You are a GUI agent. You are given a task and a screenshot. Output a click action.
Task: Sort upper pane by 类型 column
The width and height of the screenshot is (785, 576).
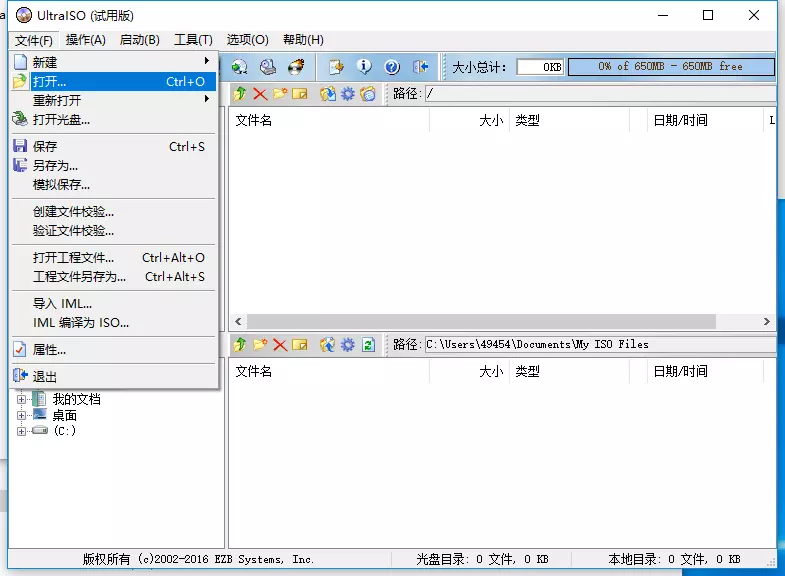(x=569, y=120)
